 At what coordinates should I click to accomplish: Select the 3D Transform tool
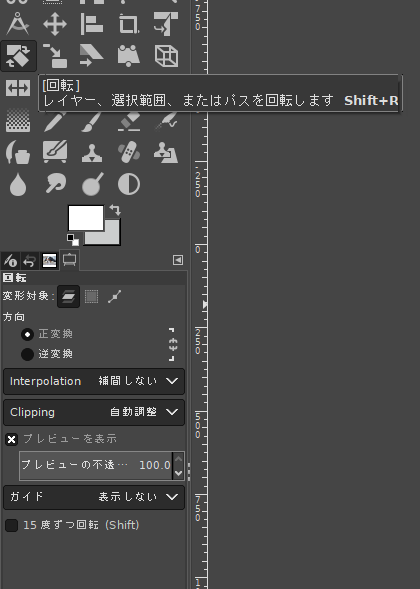pyautogui.click(x=166, y=56)
